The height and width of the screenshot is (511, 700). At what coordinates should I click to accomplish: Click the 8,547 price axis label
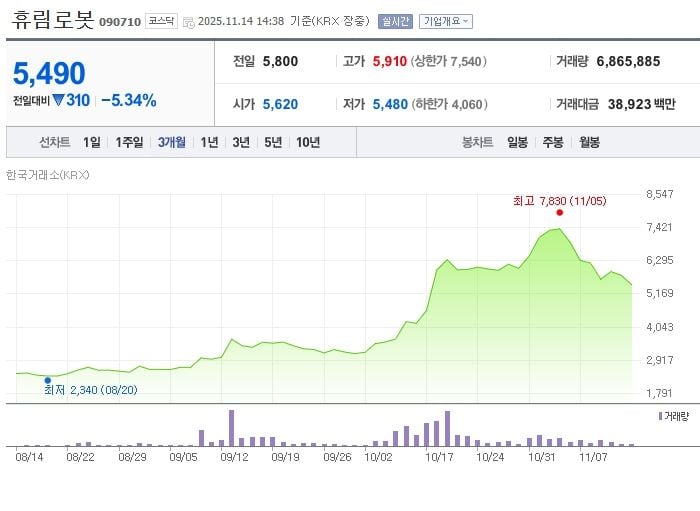[659, 194]
